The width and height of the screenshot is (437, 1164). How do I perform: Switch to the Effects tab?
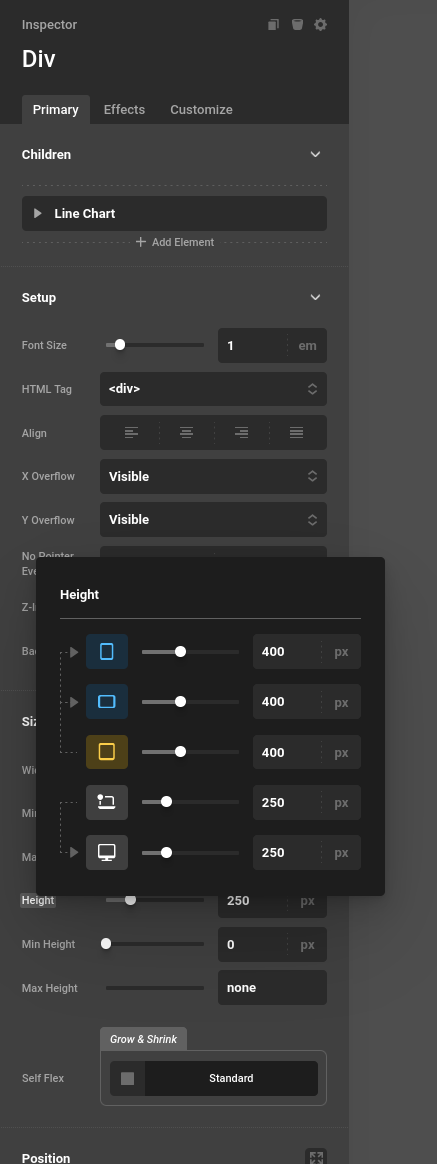click(x=124, y=110)
